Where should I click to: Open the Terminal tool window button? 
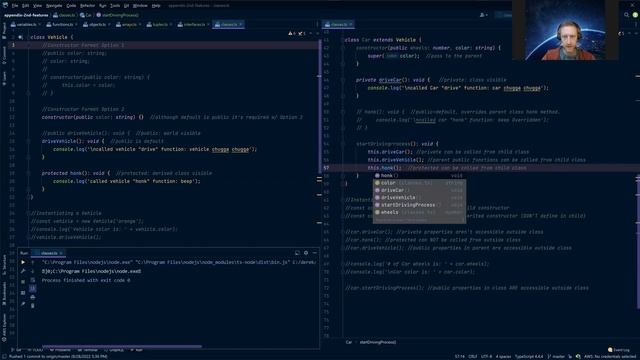[87, 350]
